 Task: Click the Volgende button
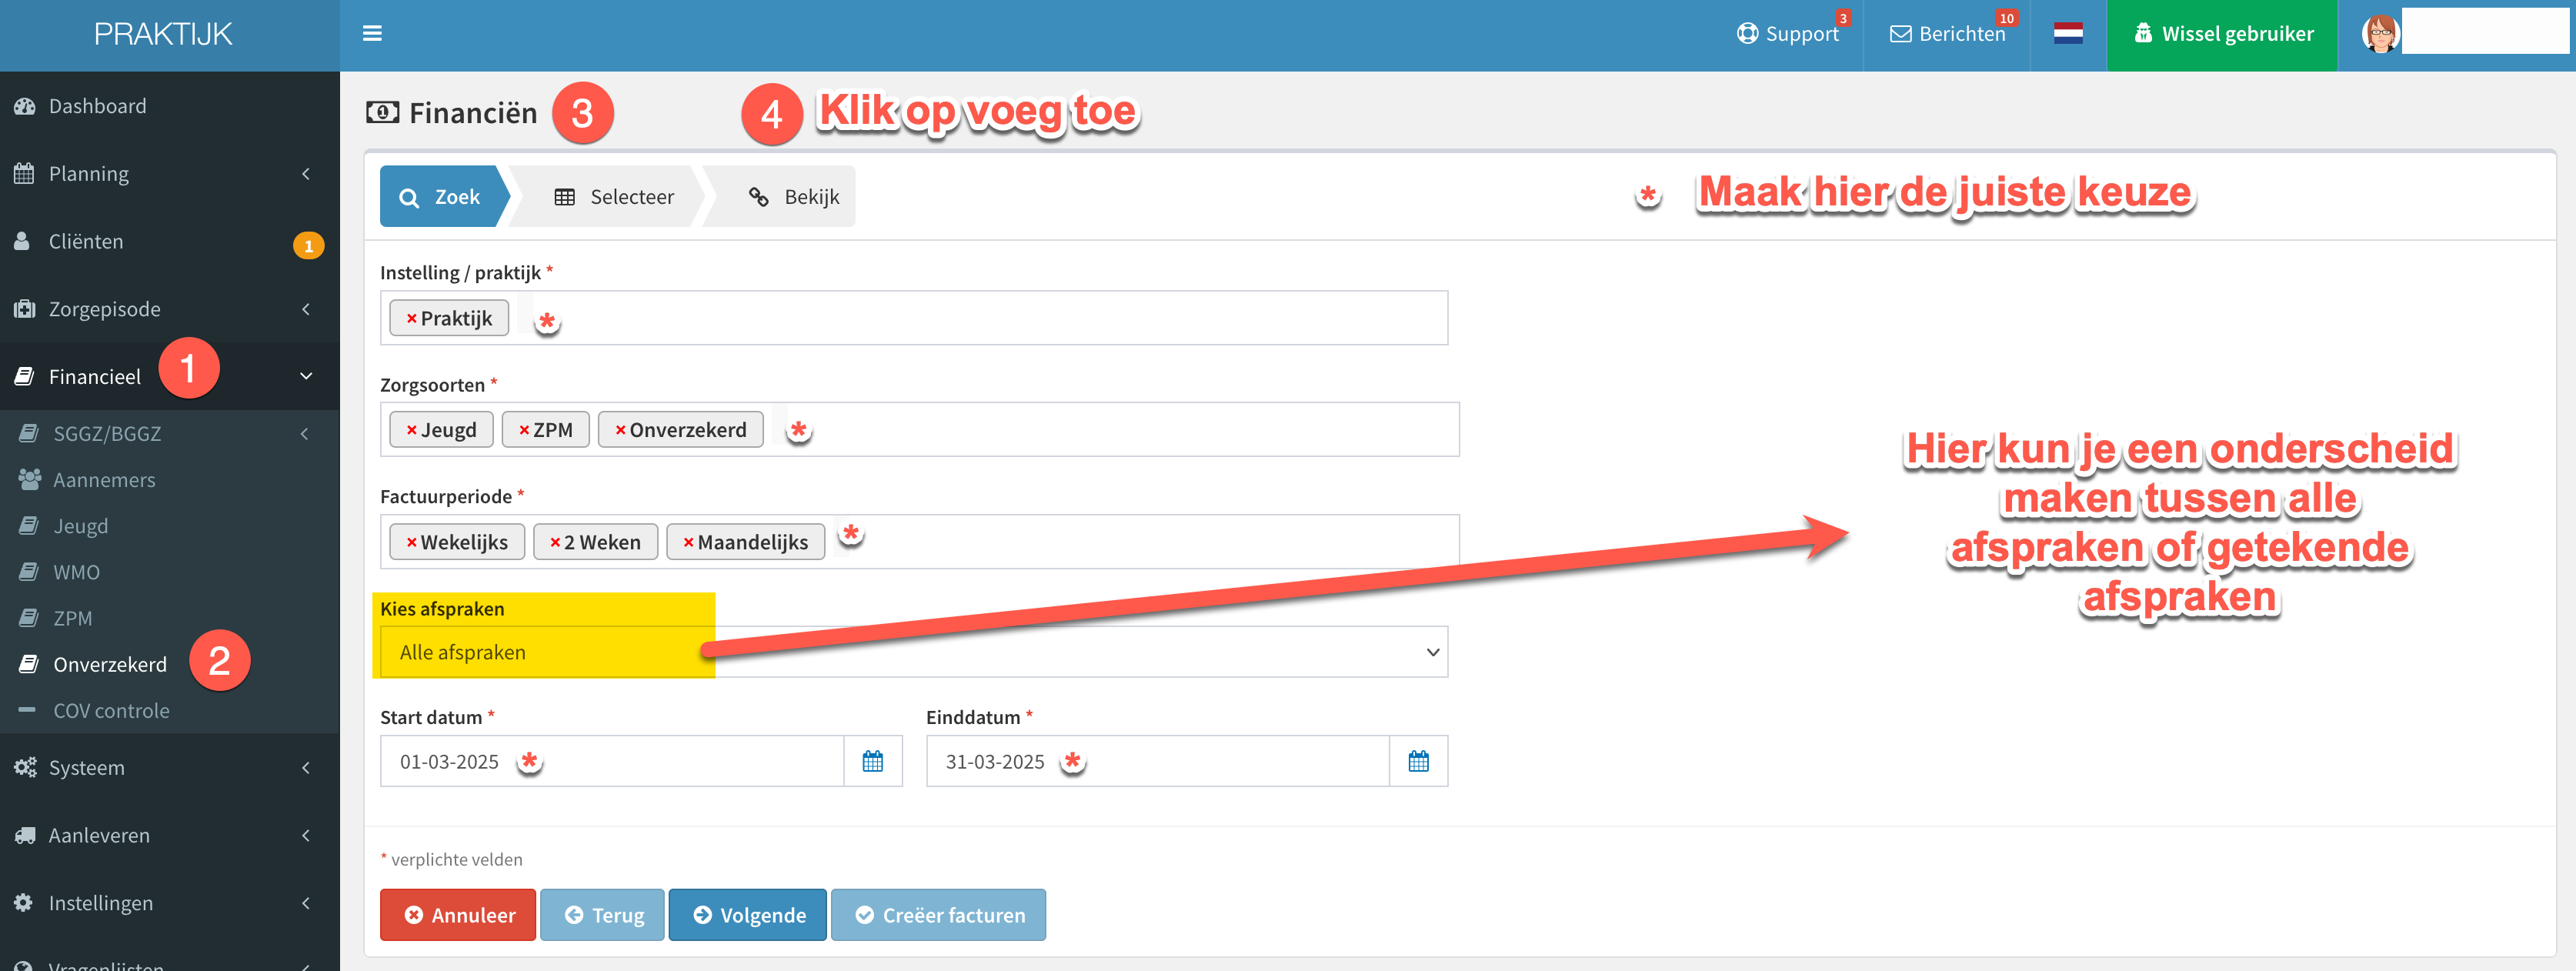[x=748, y=915]
